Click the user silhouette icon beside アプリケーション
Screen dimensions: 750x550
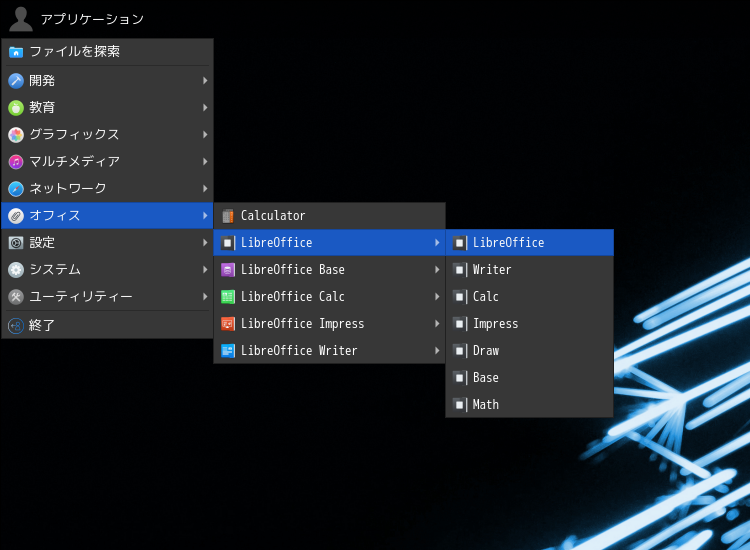point(21,19)
